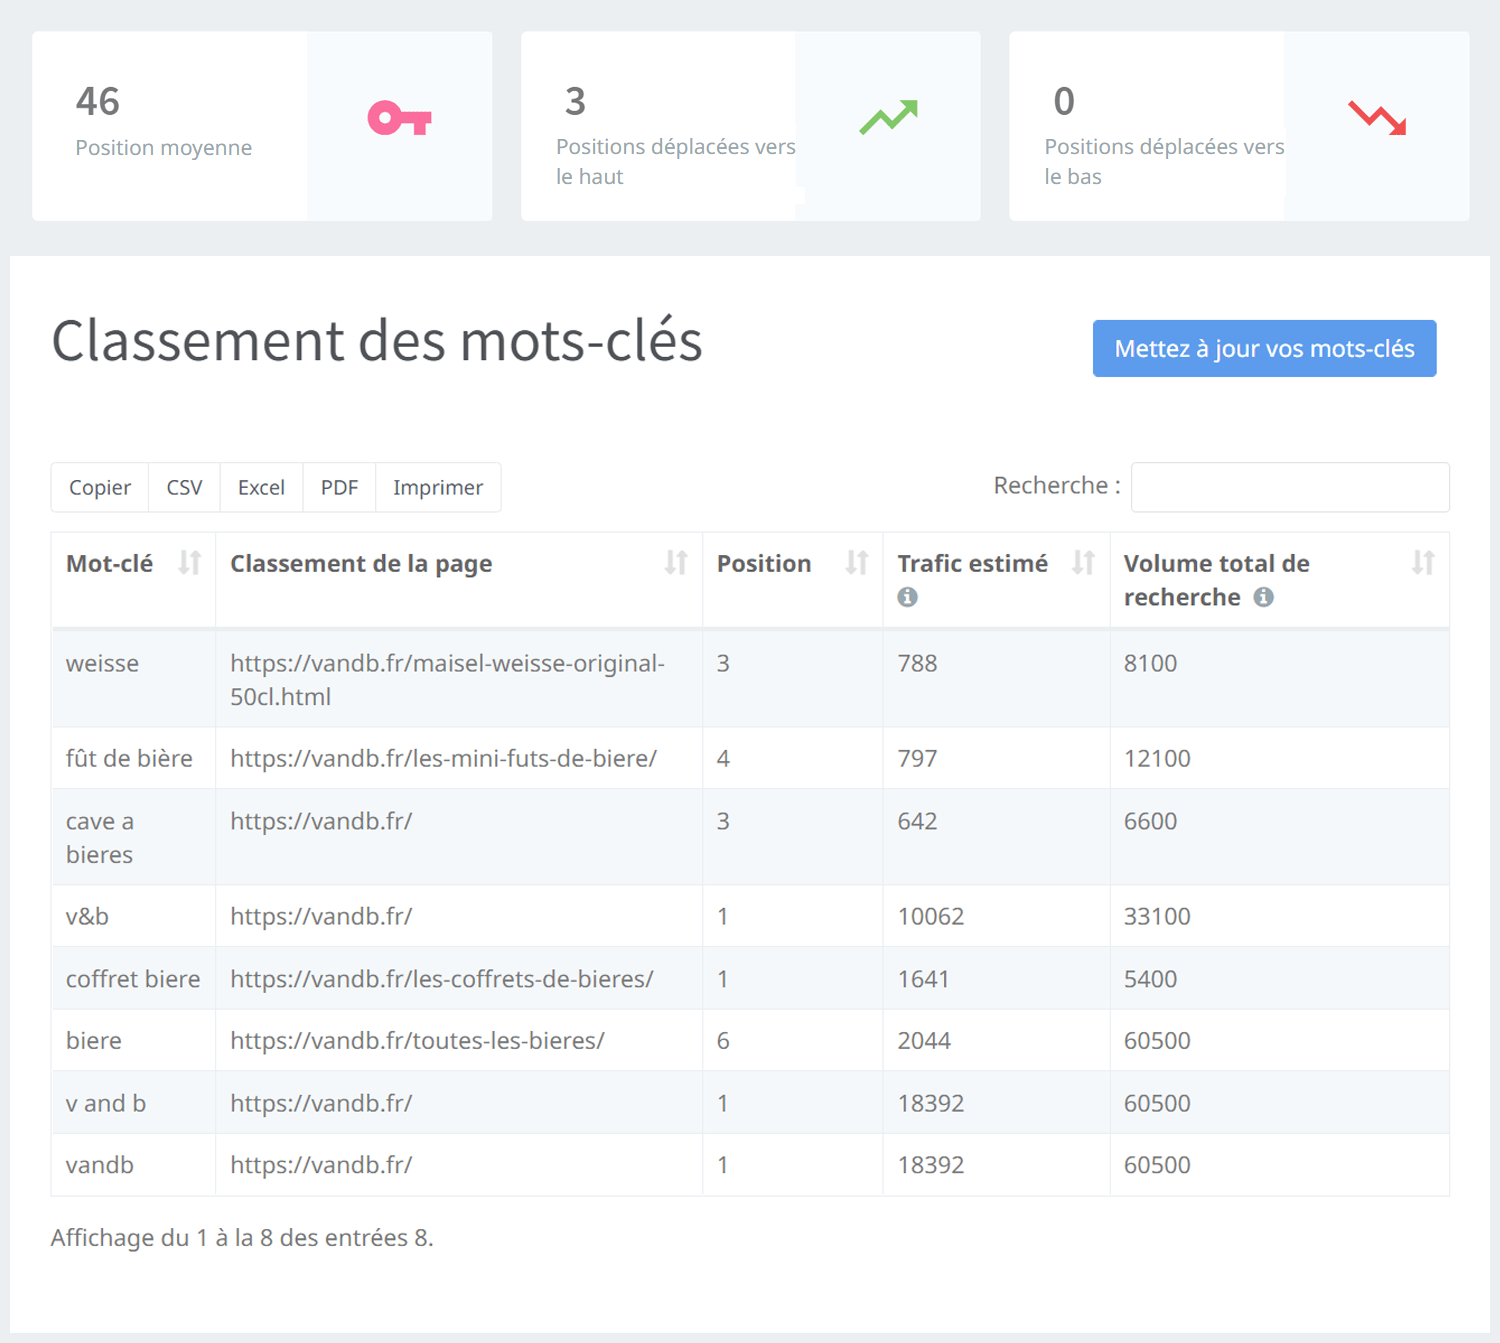Print the table with Imprimer
Screen dimensions: 1500x1343
[438, 487]
